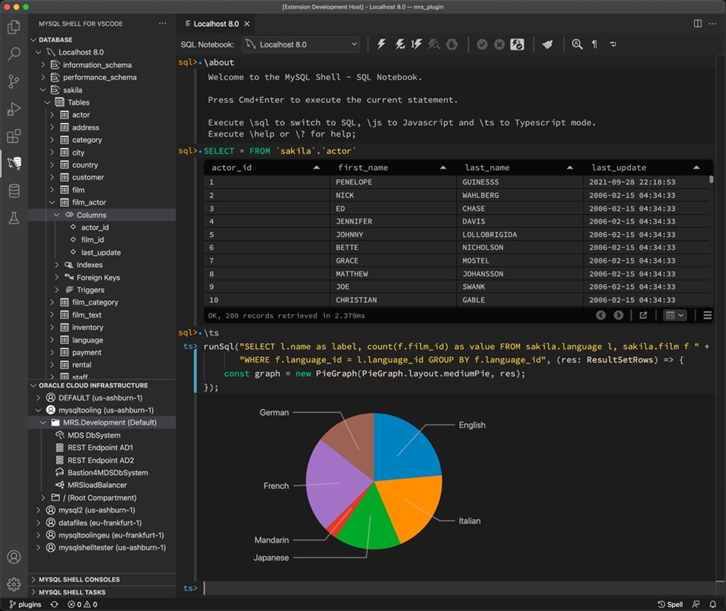Screen dimensions: 726x611
Task: Select the customer table
Action: click(x=88, y=177)
